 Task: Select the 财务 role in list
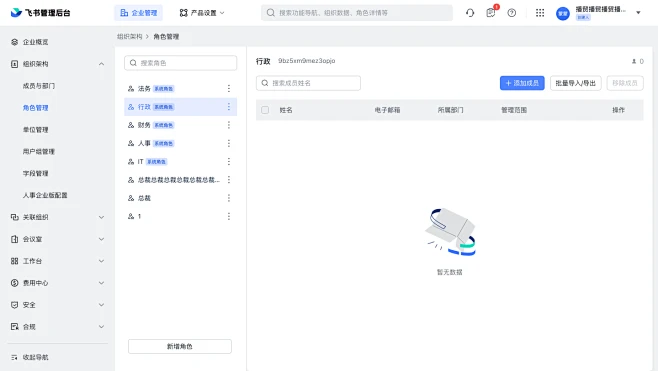(180, 125)
